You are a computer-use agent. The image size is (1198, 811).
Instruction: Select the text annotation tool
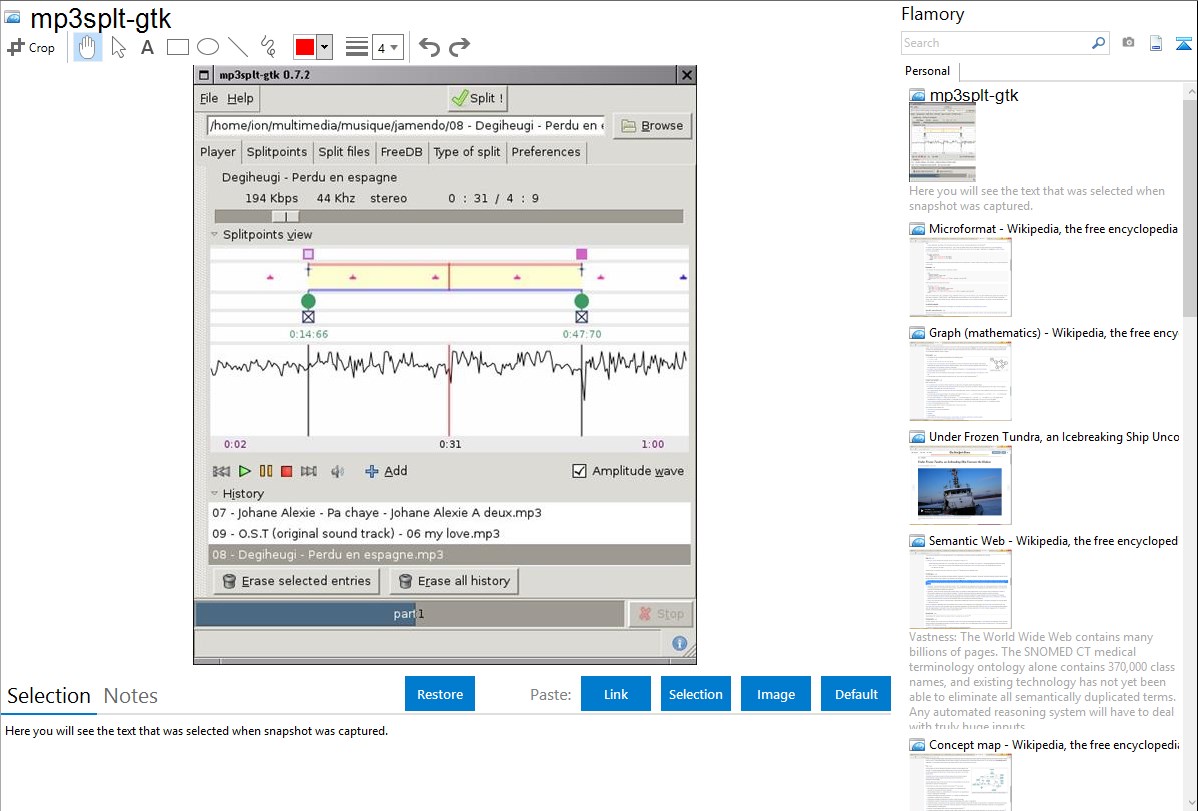(147, 47)
